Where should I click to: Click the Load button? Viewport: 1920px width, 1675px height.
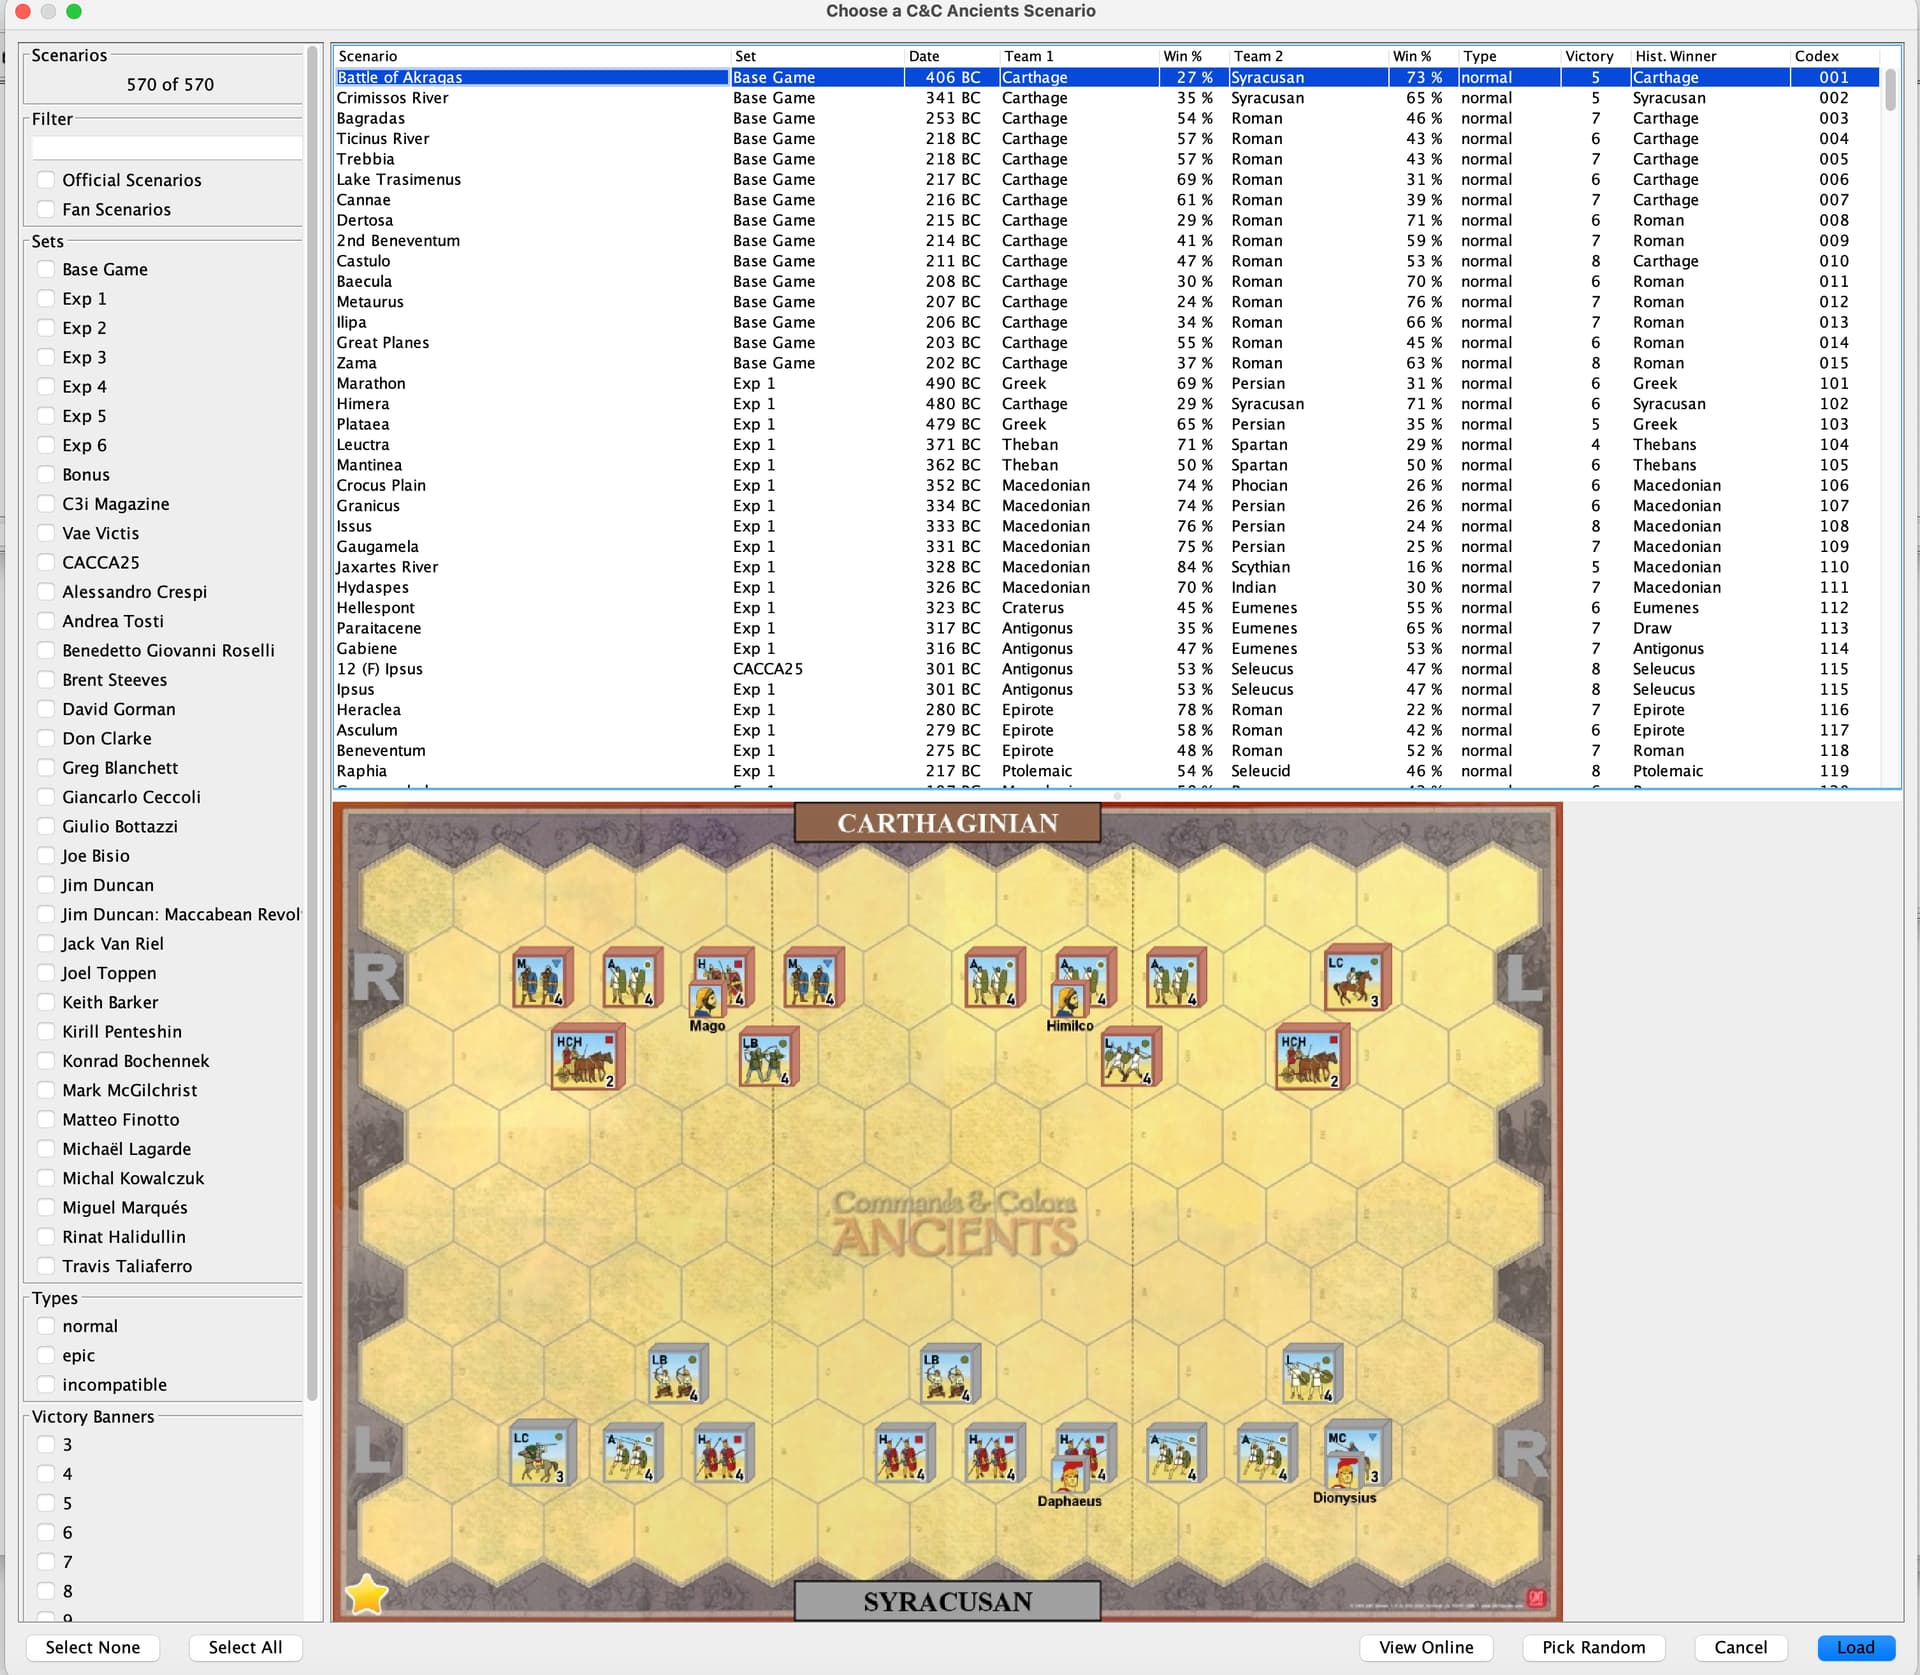(1855, 1647)
